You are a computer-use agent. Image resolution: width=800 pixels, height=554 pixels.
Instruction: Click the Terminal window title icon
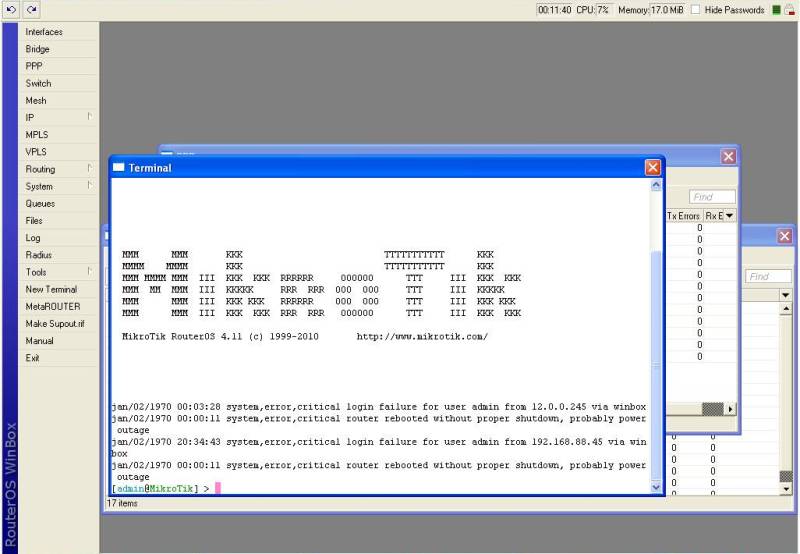(118, 167)
